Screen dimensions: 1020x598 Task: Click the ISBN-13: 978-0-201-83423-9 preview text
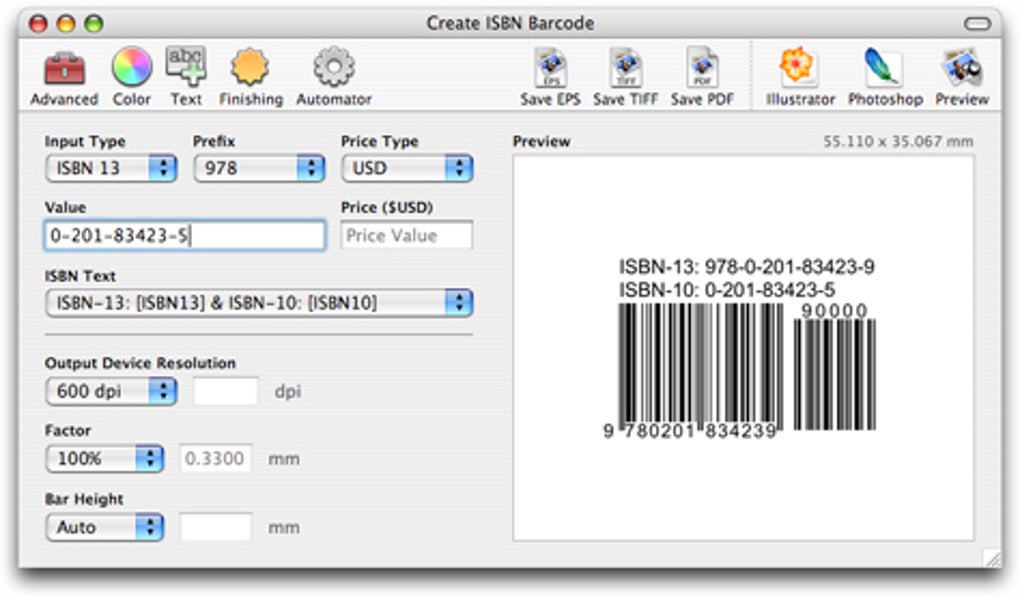[746, 267]
